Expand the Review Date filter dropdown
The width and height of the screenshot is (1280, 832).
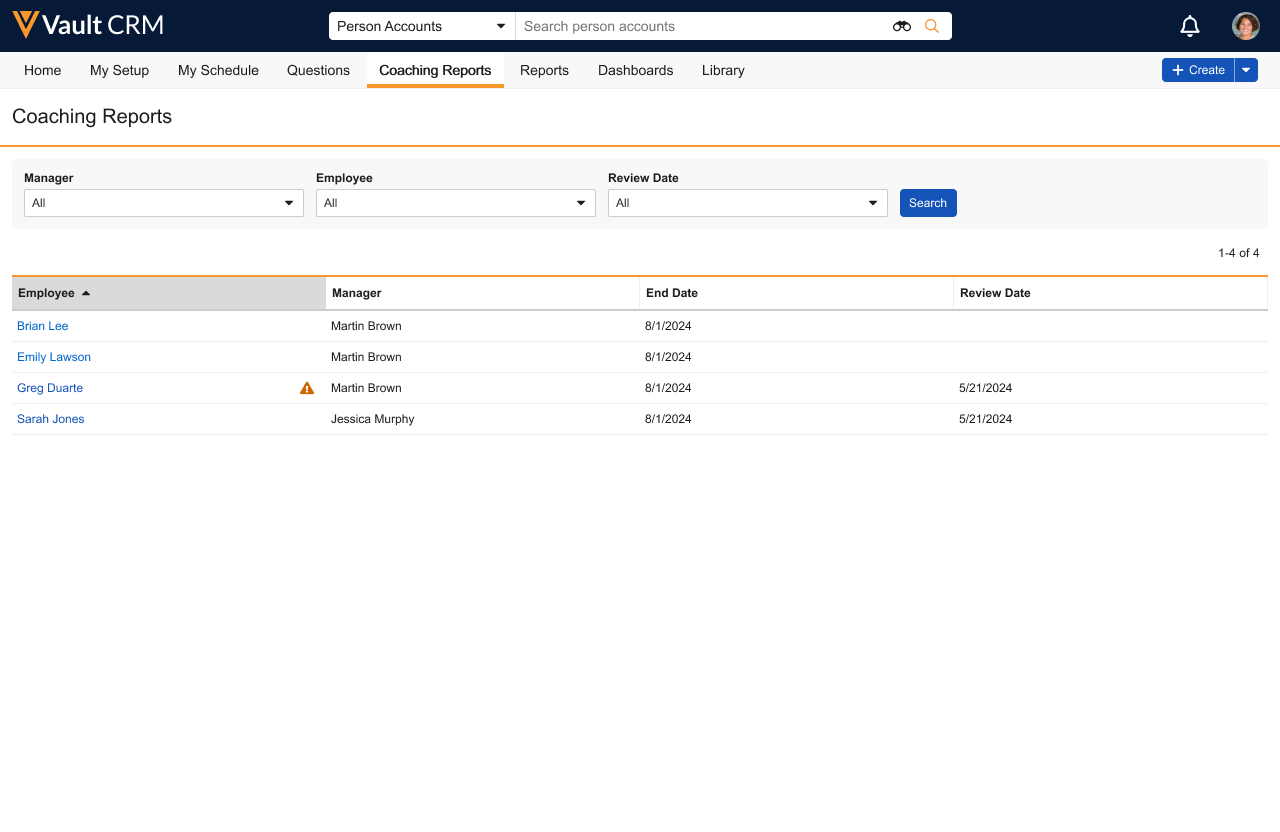pos(748,203)
